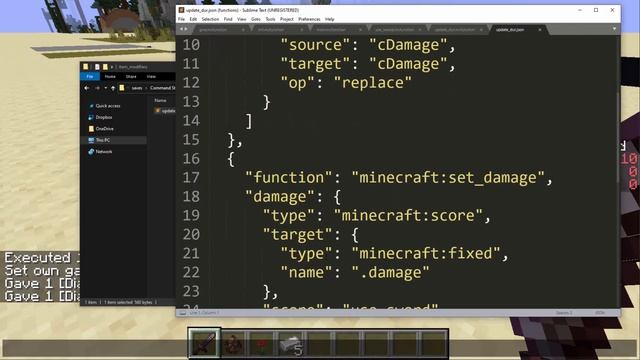
Task: Click the JSON syntax selector in status bar
Action: (600, 313)
